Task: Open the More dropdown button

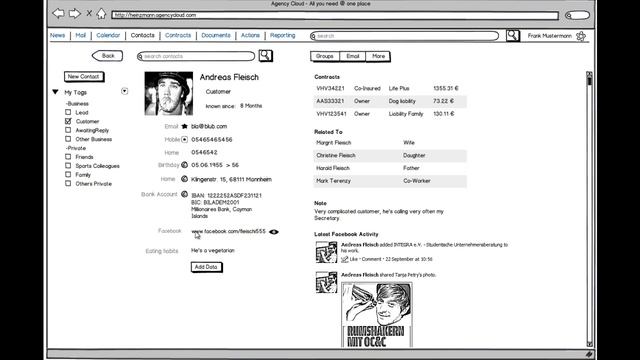Action: coord(378,56)
